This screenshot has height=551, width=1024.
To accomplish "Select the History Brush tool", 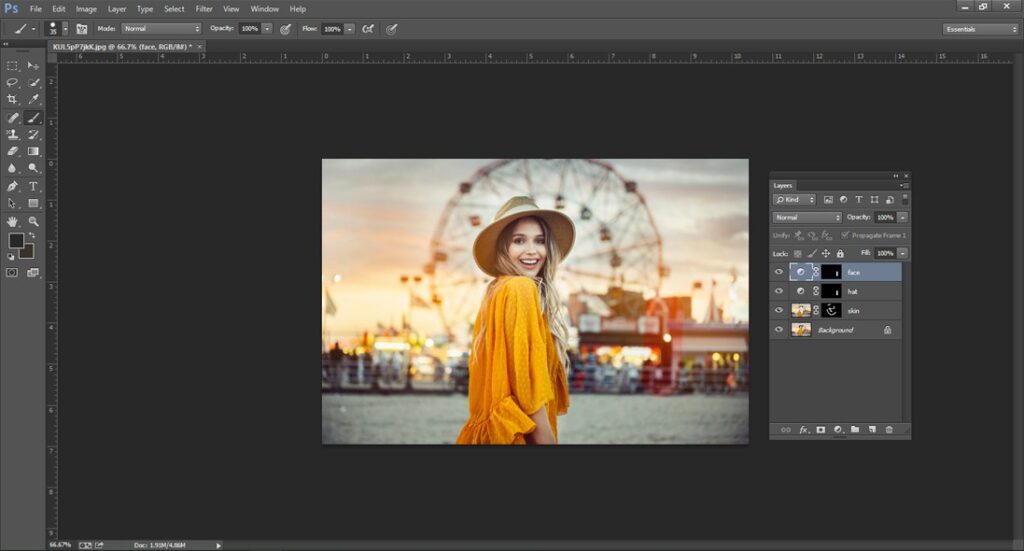I will [33, 134].
